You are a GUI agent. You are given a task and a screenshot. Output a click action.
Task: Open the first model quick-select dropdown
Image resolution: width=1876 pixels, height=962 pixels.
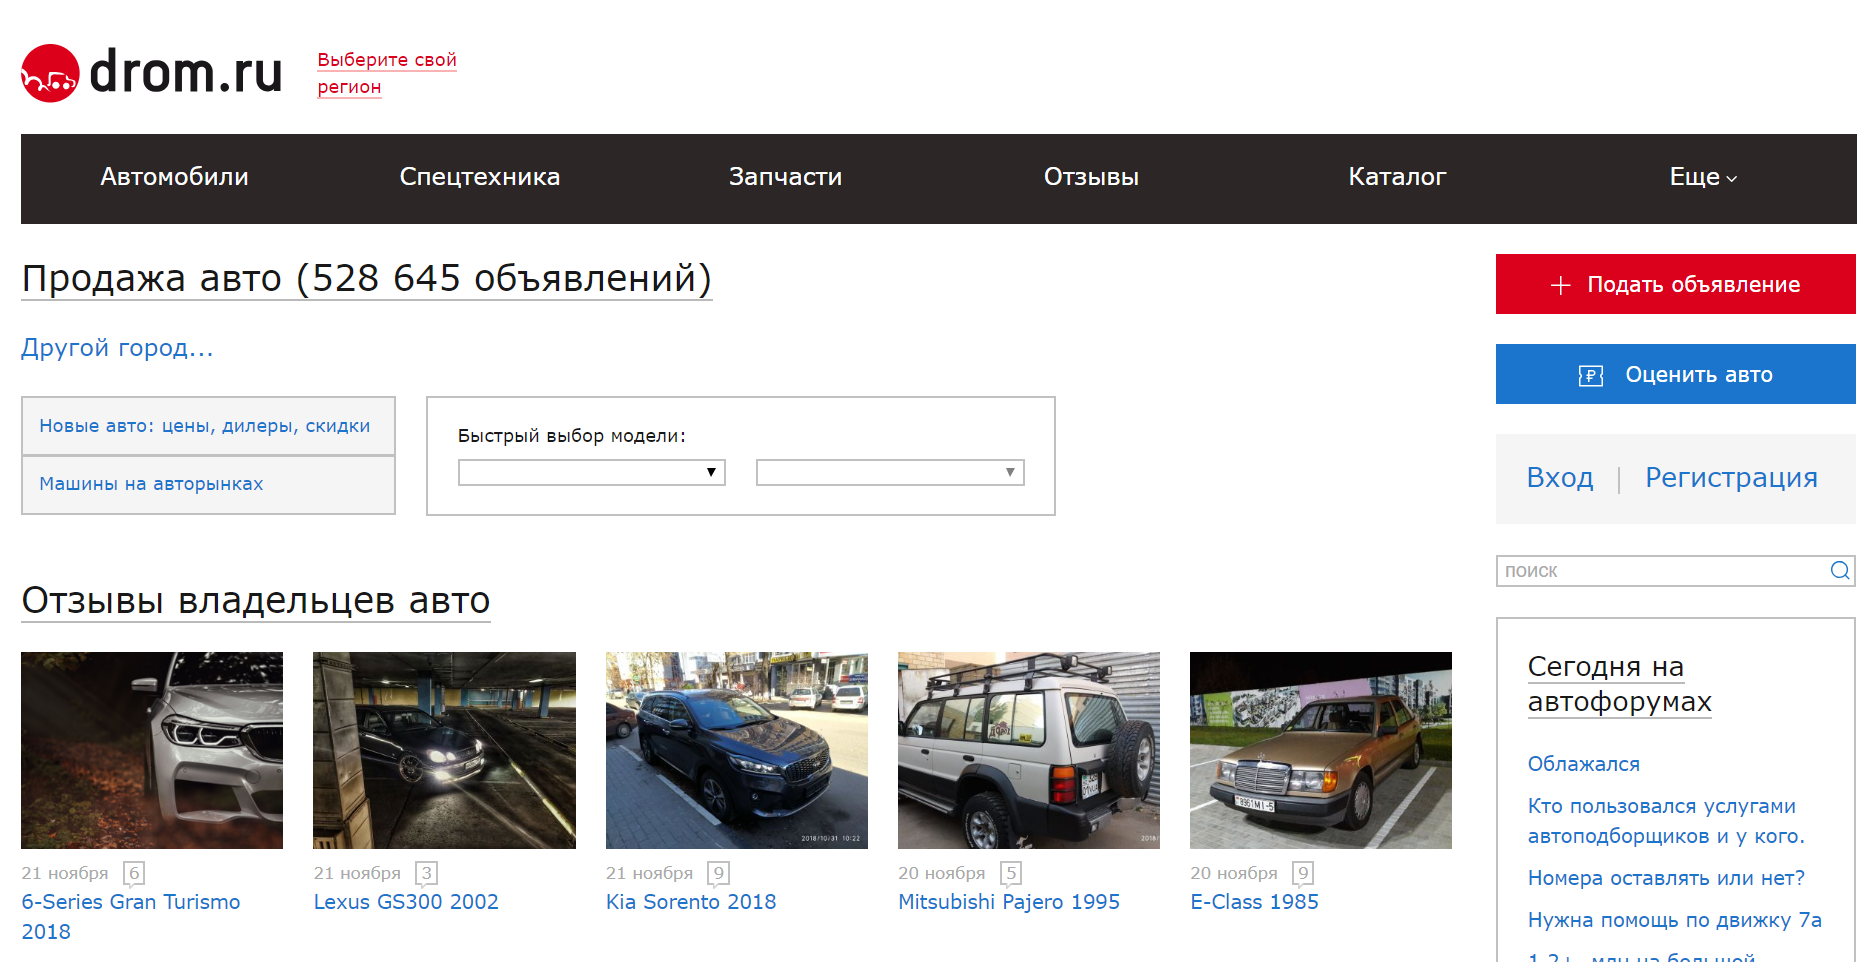click(592, 472)
